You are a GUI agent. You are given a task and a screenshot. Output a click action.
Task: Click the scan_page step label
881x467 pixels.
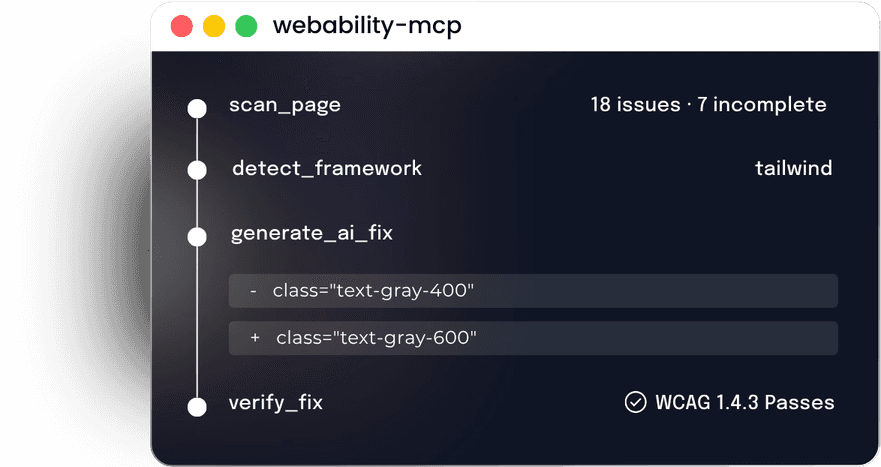285,106
